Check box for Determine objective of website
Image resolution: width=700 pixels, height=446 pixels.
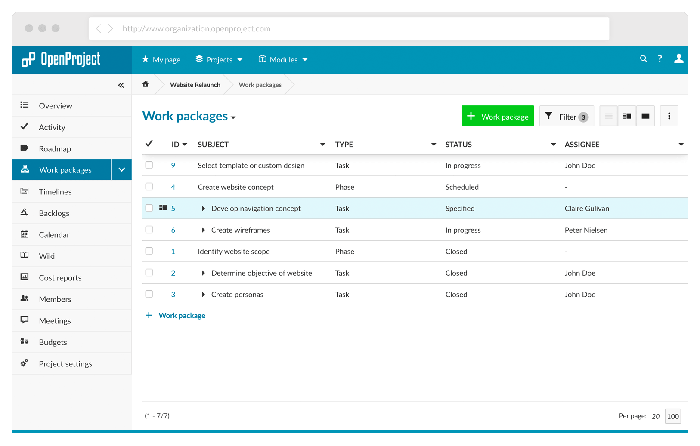coord(149,273)
